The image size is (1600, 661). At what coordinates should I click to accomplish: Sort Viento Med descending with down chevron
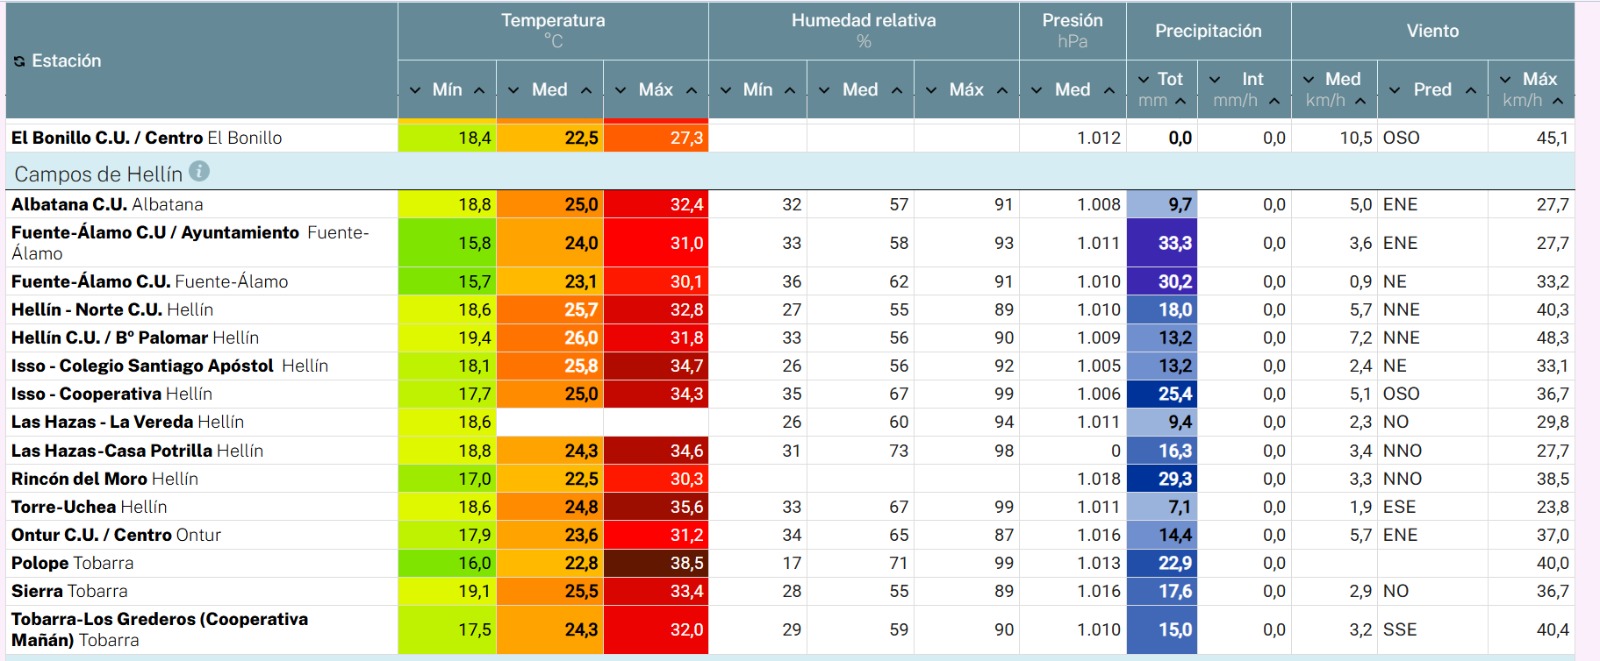(x=1309, y=79)
